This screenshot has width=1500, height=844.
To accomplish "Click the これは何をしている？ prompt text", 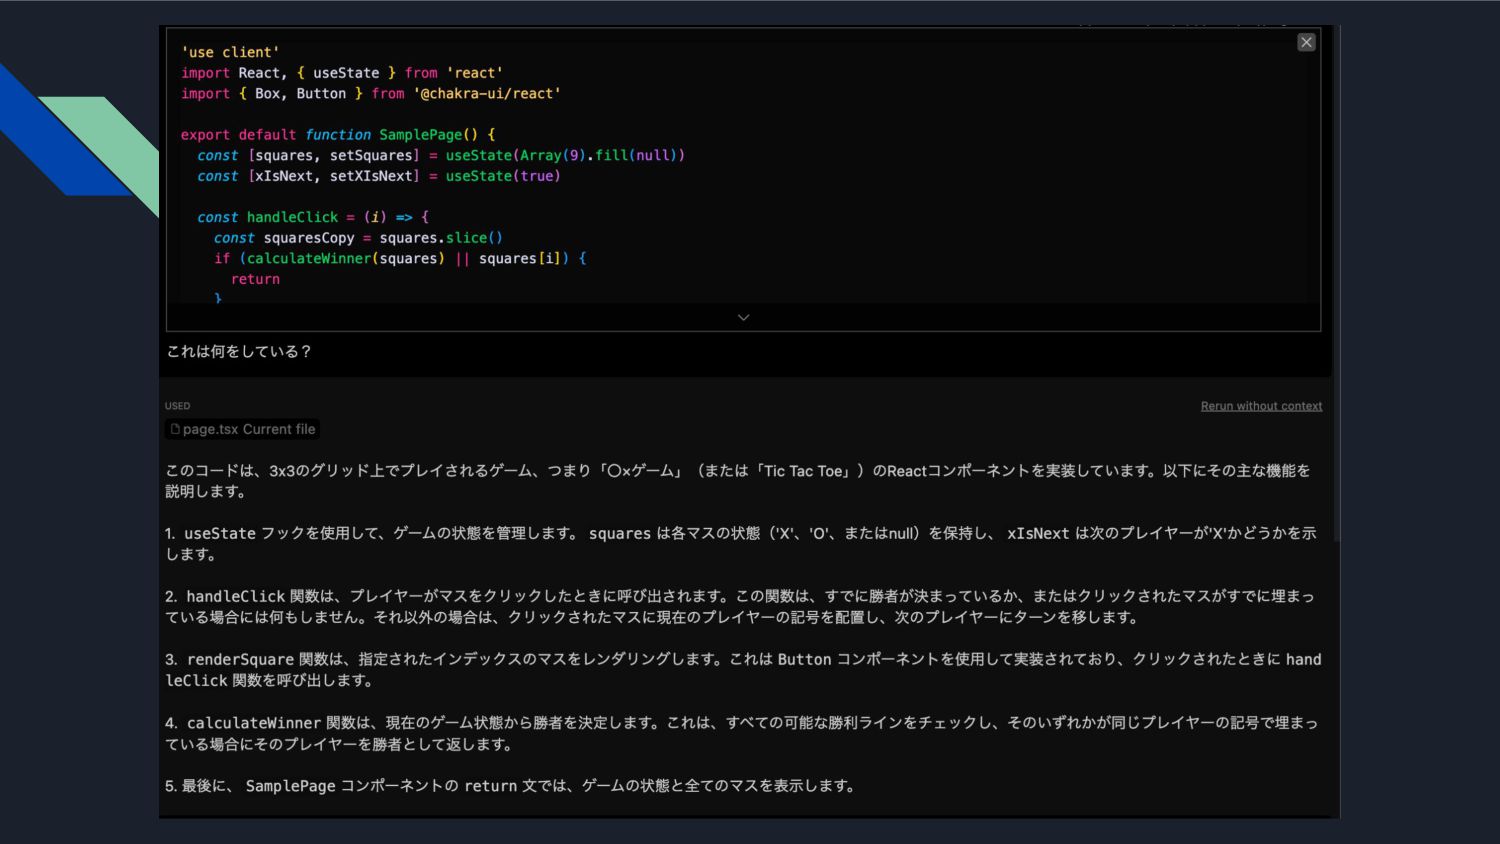I will click(x=239, y=351).
